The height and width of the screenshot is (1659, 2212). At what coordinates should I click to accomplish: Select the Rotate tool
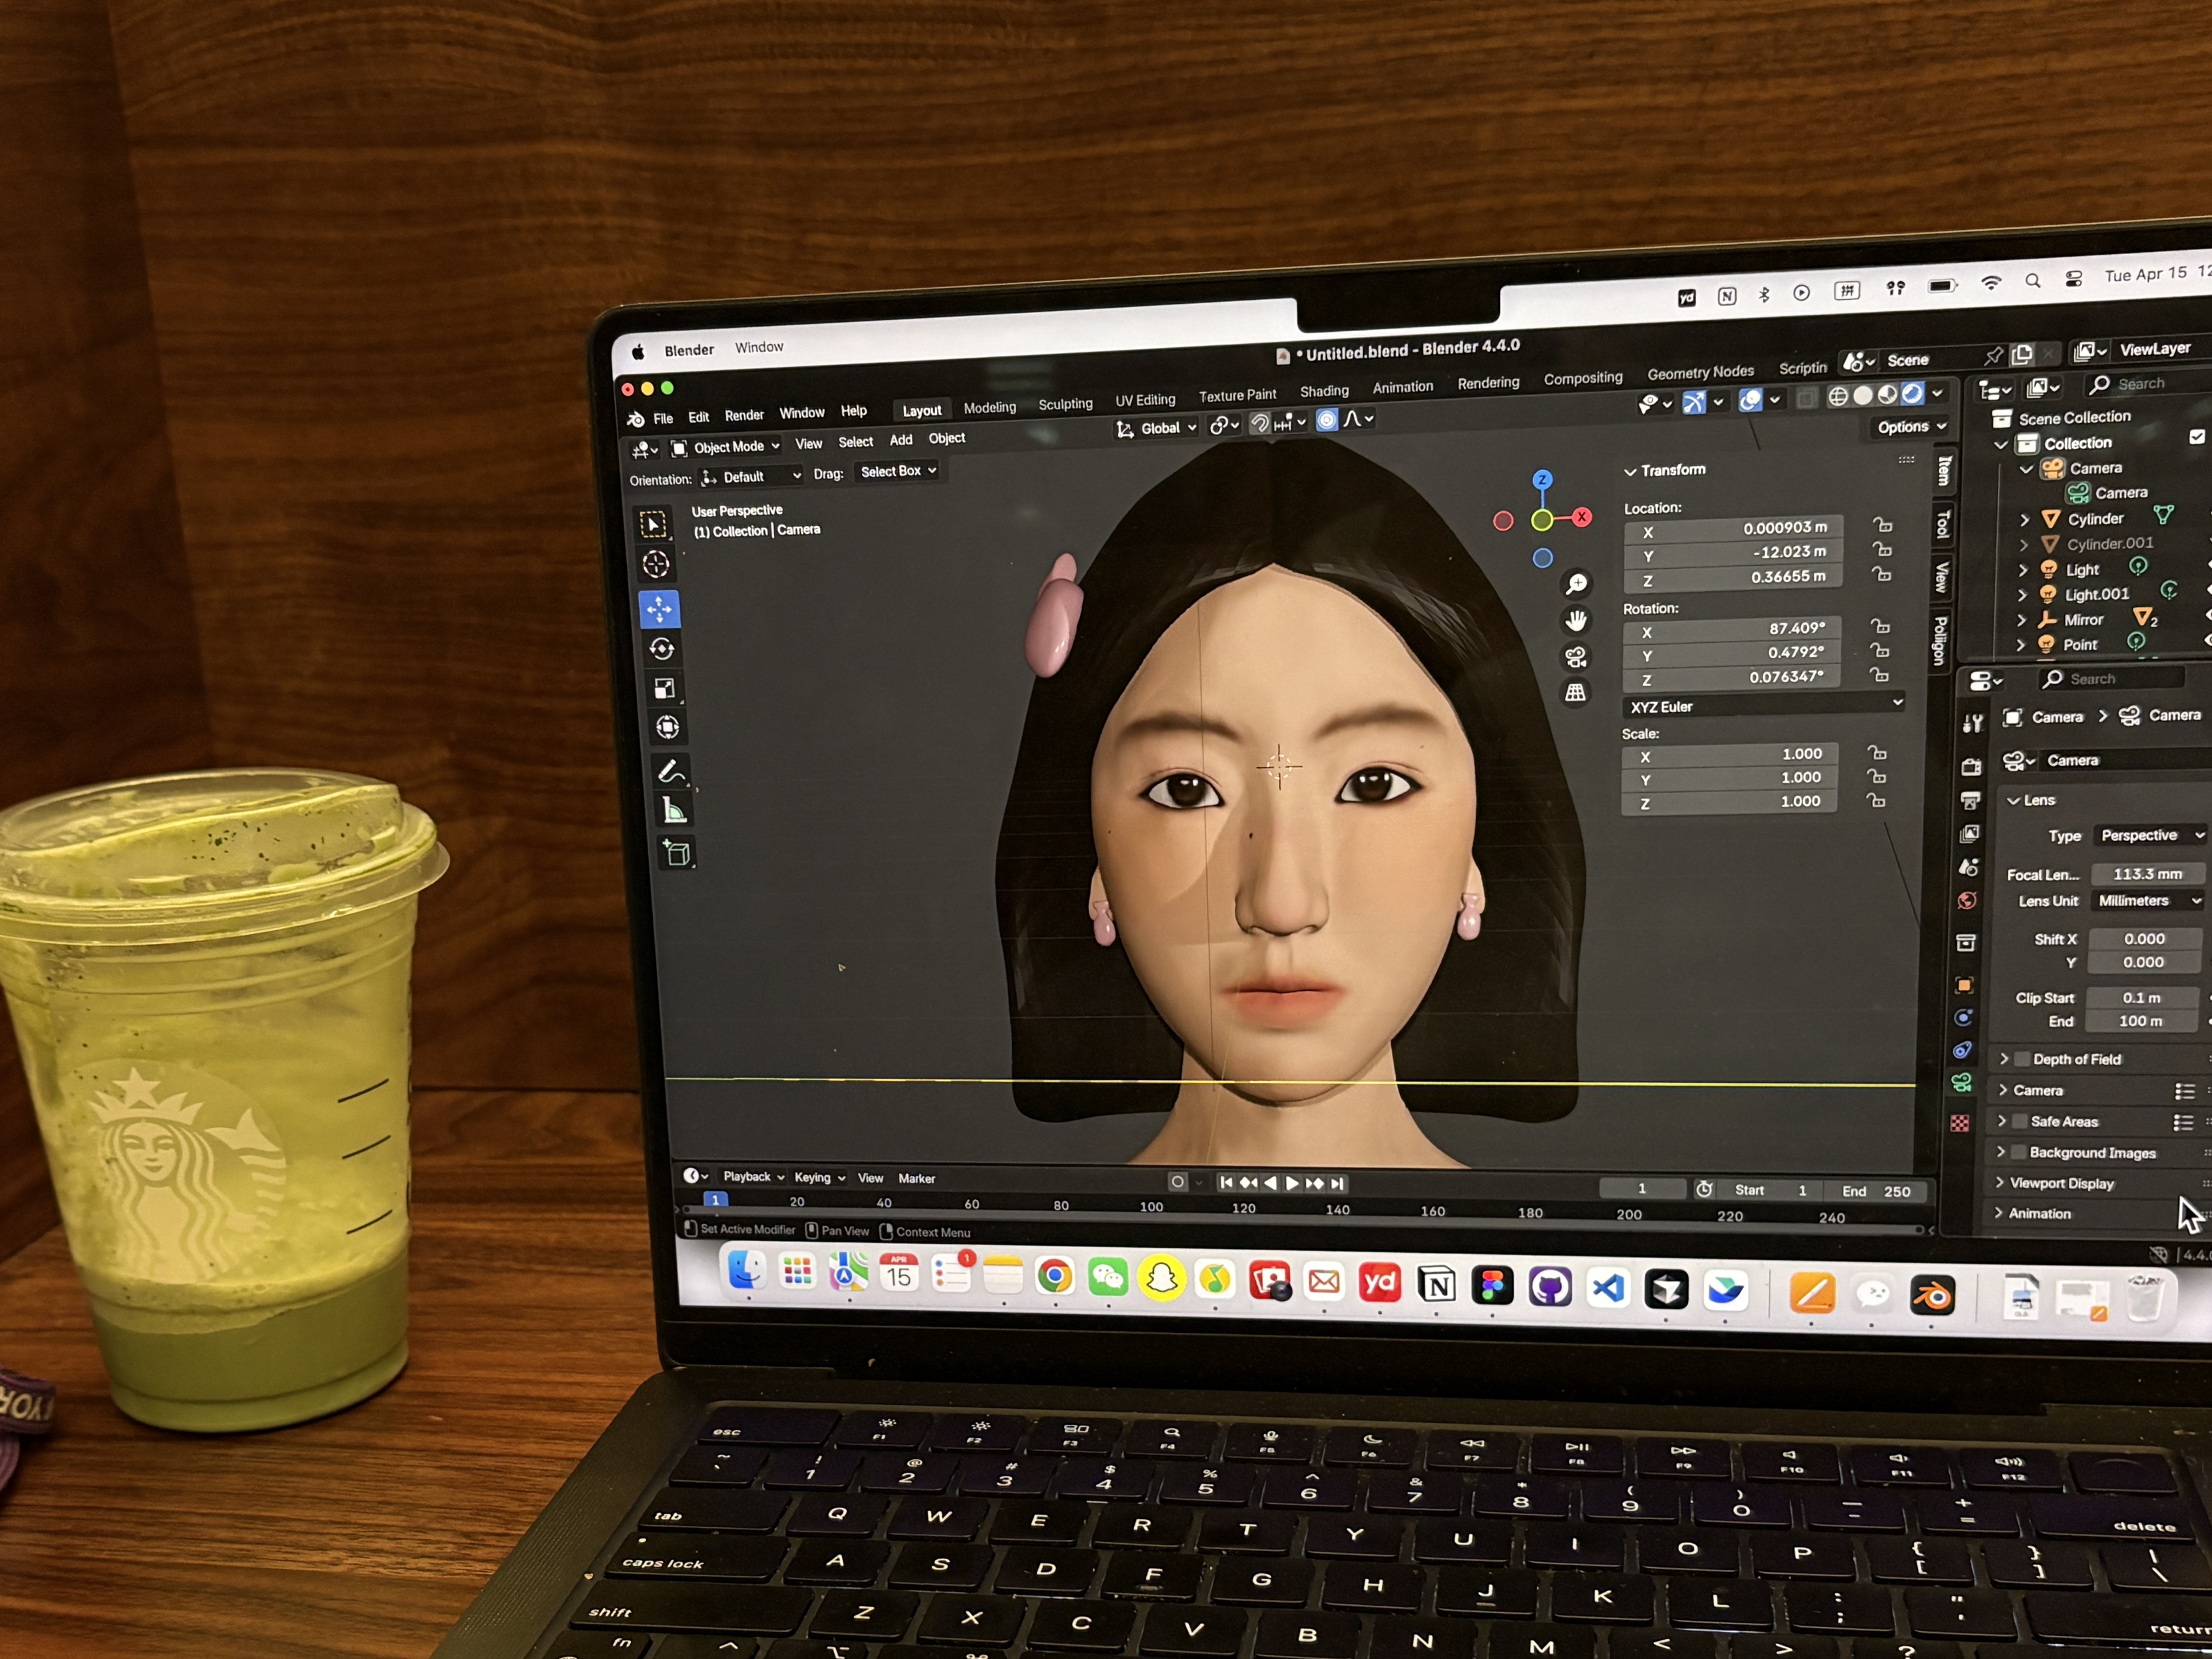point(661,649)
